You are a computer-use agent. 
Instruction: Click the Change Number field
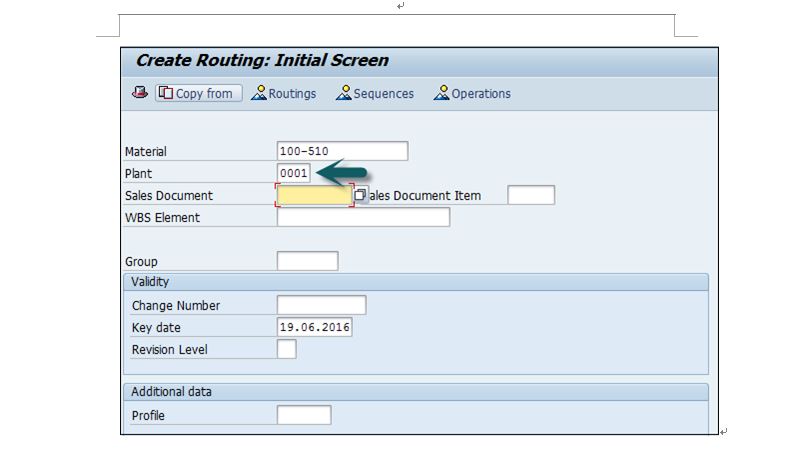click(x=322, y=305)
